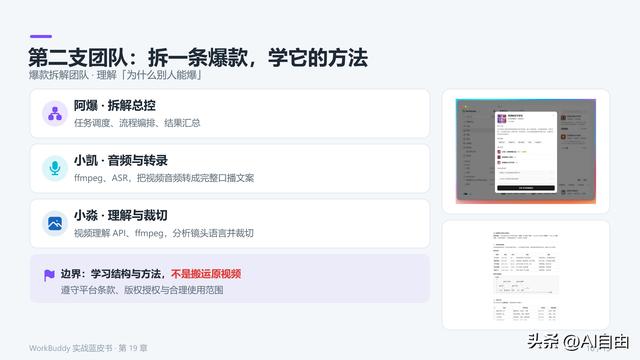Viewport: 640px width, 360px height.
Task: Click the black button in the dialog thumbnail
Action: 526,188
